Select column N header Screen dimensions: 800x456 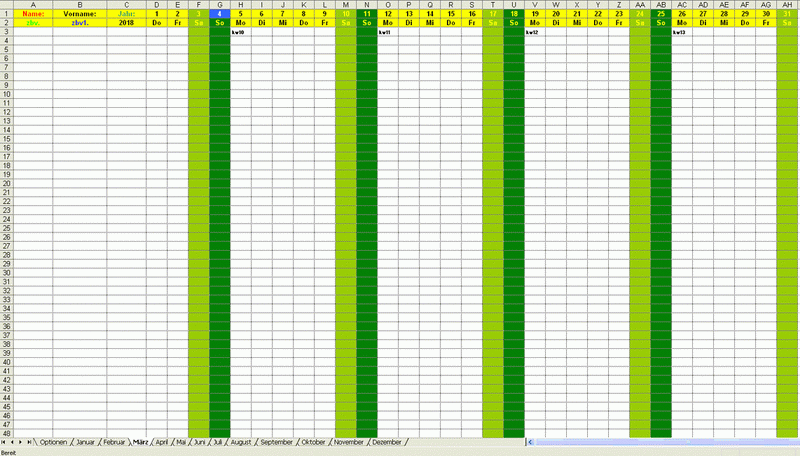click(x=367, y=5)
